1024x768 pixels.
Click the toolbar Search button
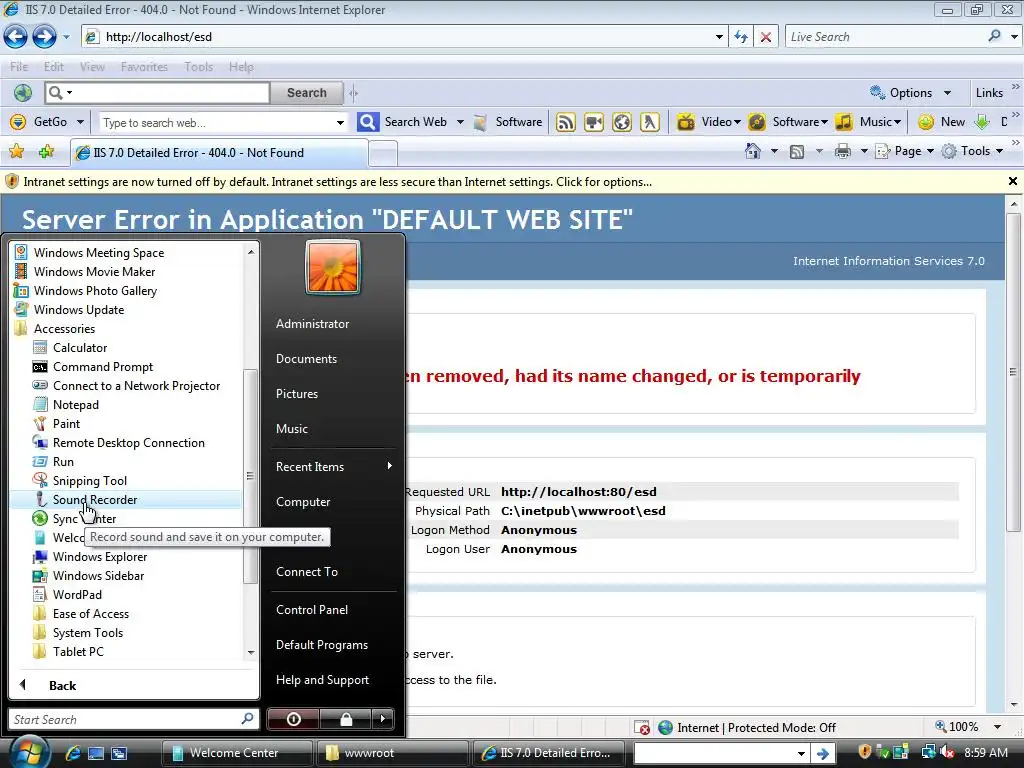pos(306,93)
